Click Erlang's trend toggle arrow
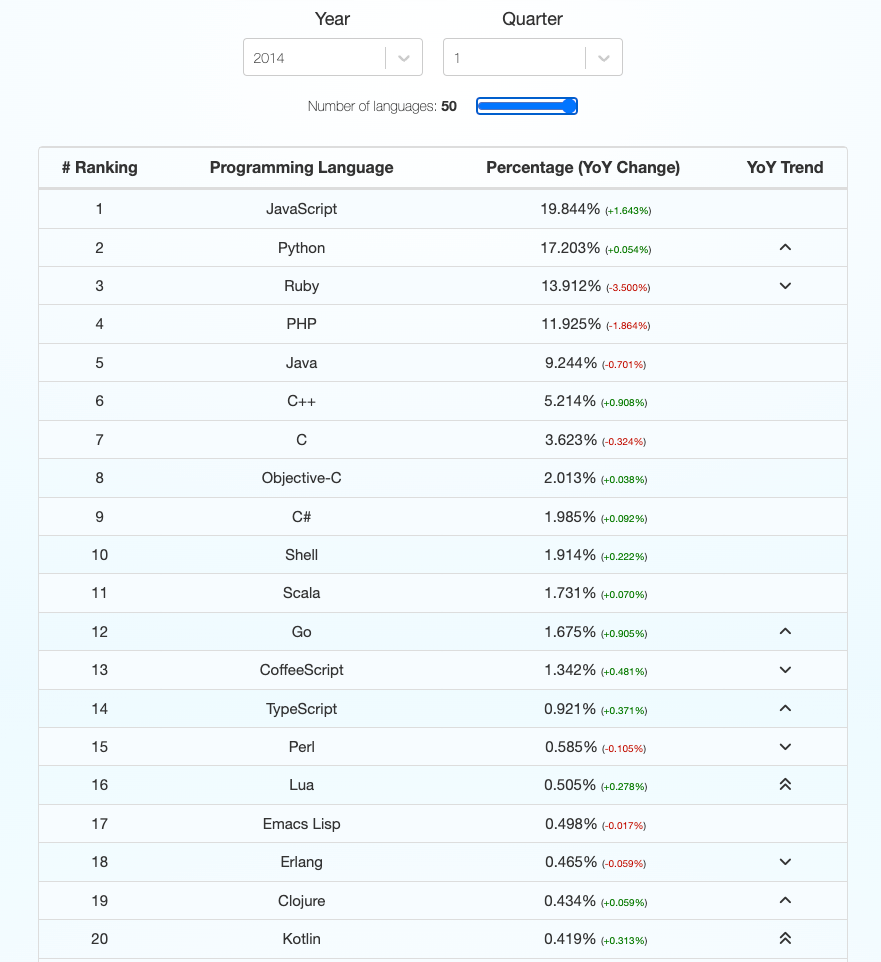 pos(785,862)
